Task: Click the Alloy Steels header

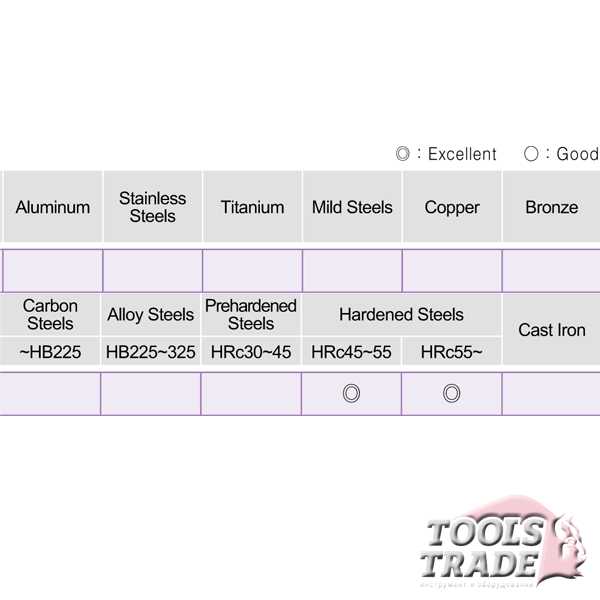Action: coord(150,315)
